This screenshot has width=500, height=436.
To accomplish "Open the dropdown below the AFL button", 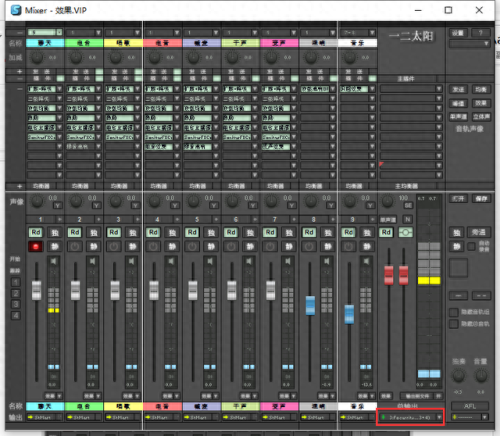I will 470,417.
